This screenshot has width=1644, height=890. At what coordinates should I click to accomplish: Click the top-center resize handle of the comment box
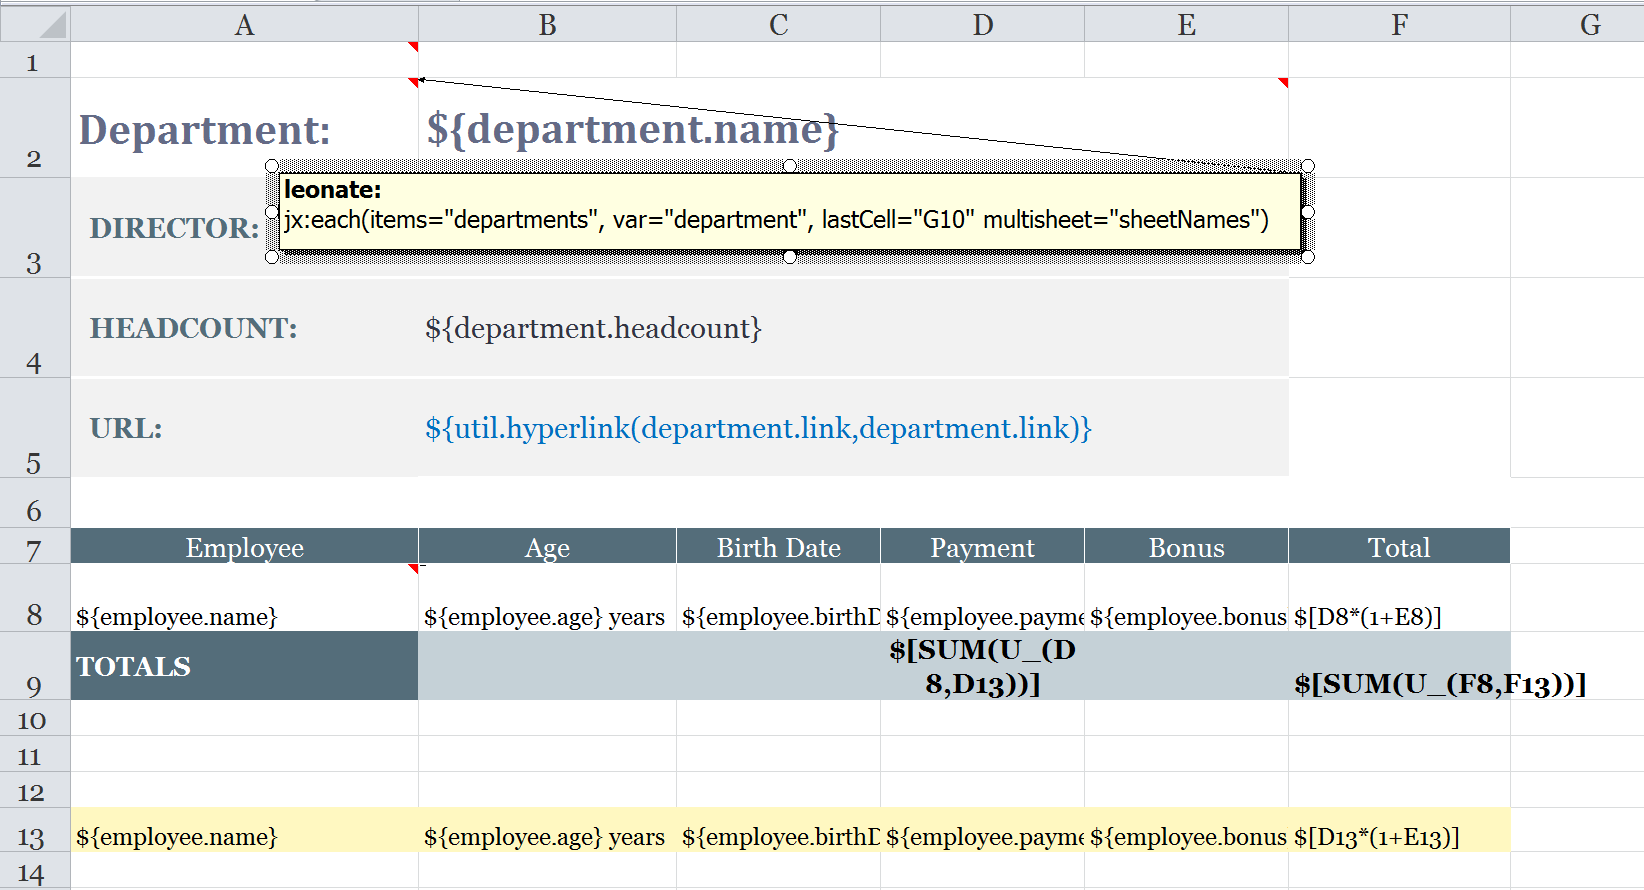(790, 166)
